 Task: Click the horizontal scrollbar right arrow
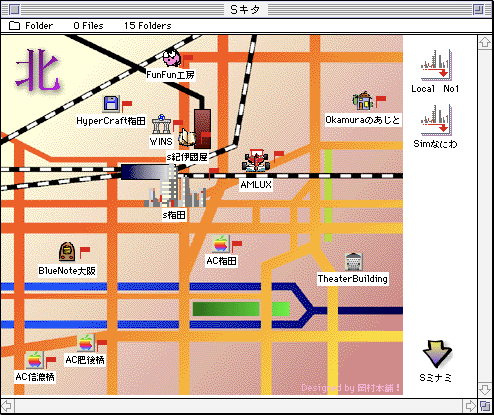coord(470,406)
